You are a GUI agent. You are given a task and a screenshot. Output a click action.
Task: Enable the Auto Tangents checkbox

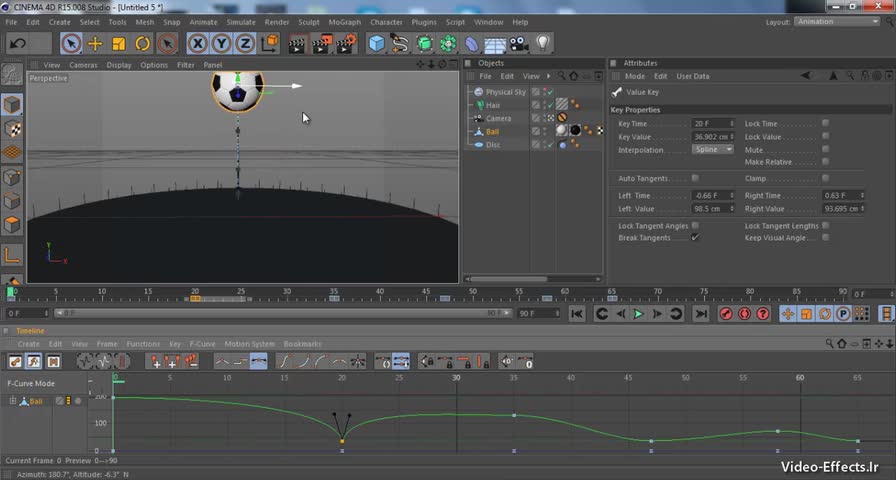click(x=695, y=178)
